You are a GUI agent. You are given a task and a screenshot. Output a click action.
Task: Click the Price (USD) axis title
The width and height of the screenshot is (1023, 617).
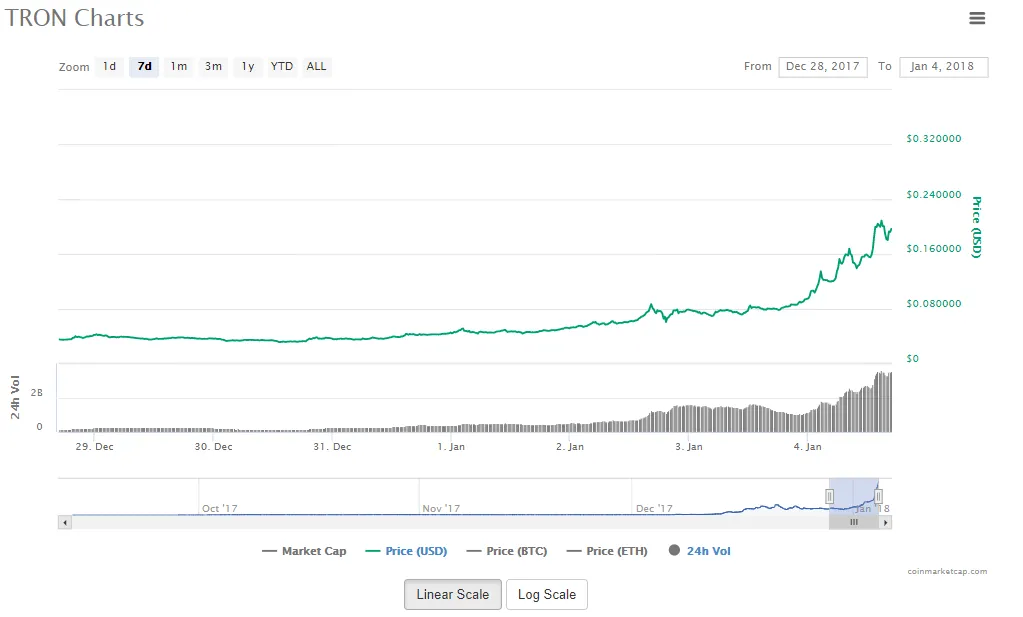click(x=976, y=227)
